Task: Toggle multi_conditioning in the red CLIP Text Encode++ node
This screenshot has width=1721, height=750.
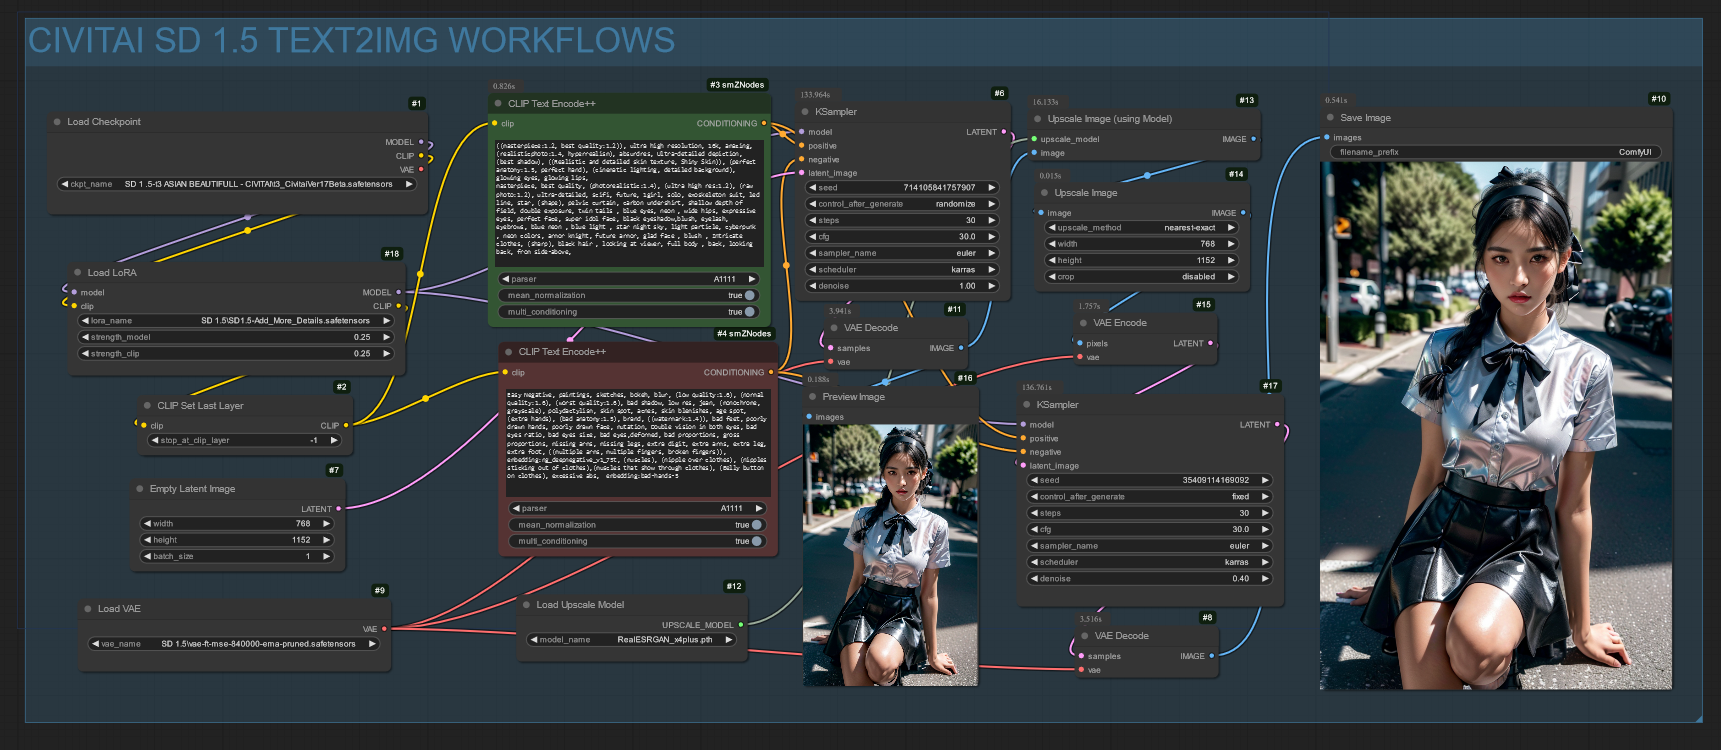Action: coord(756,542)
